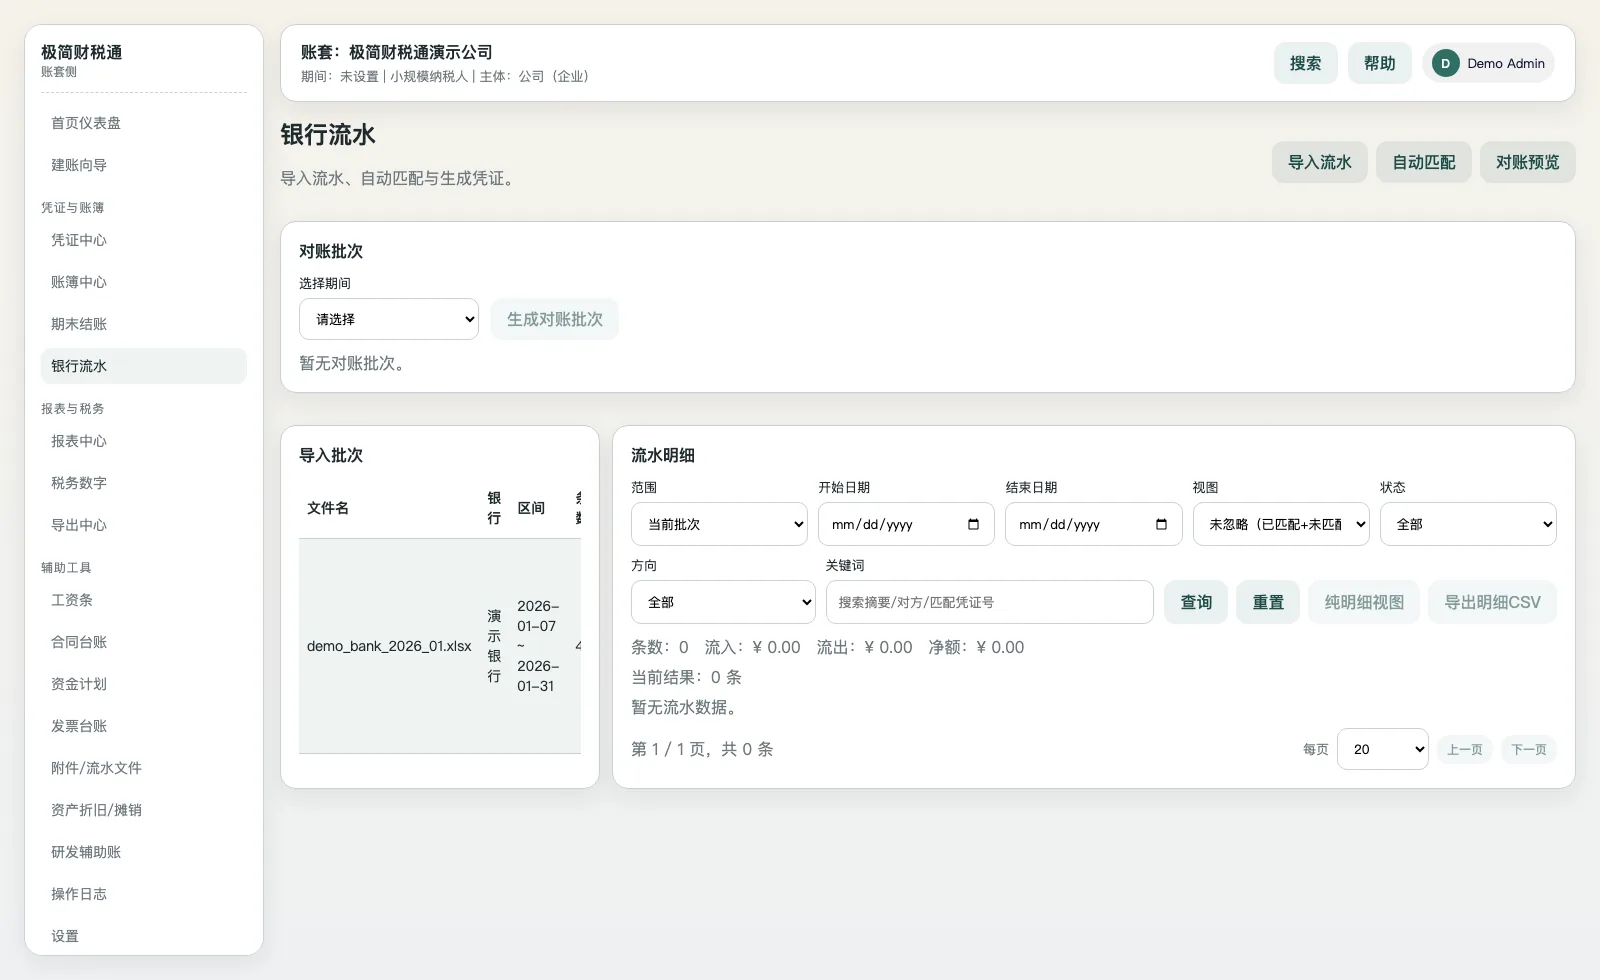
Task: Open the 状态 全部 dropdown
Action: pos(1468,523)
